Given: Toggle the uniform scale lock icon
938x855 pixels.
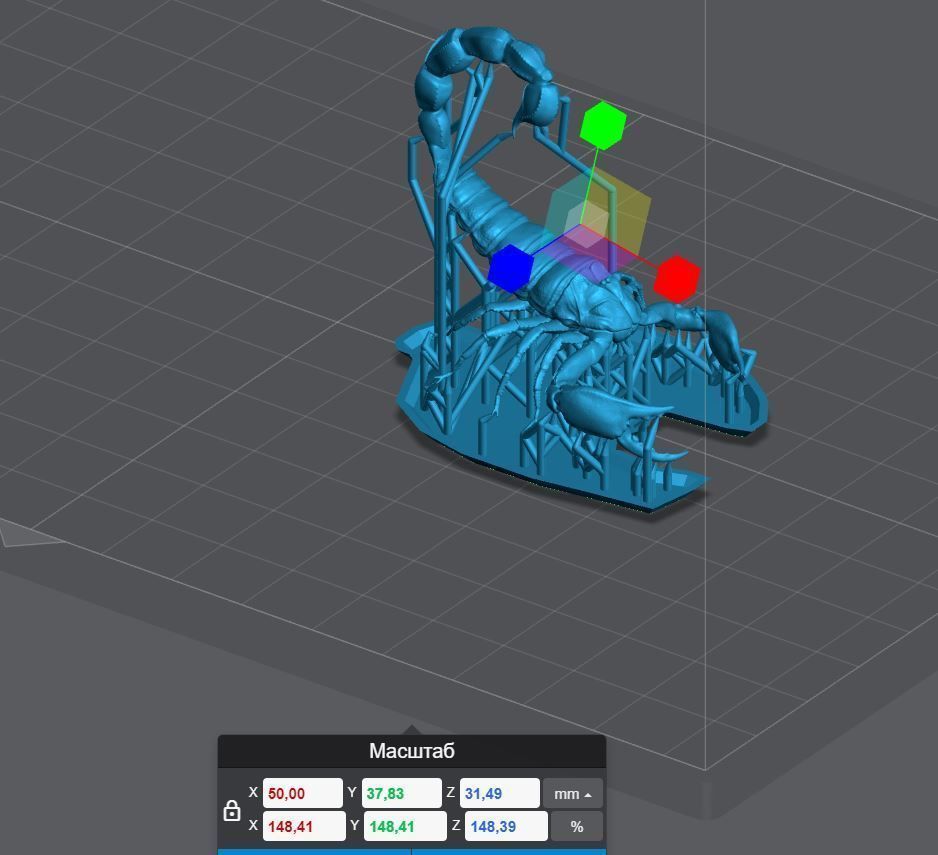Looking at the screenshot, I should click(232, 811).
